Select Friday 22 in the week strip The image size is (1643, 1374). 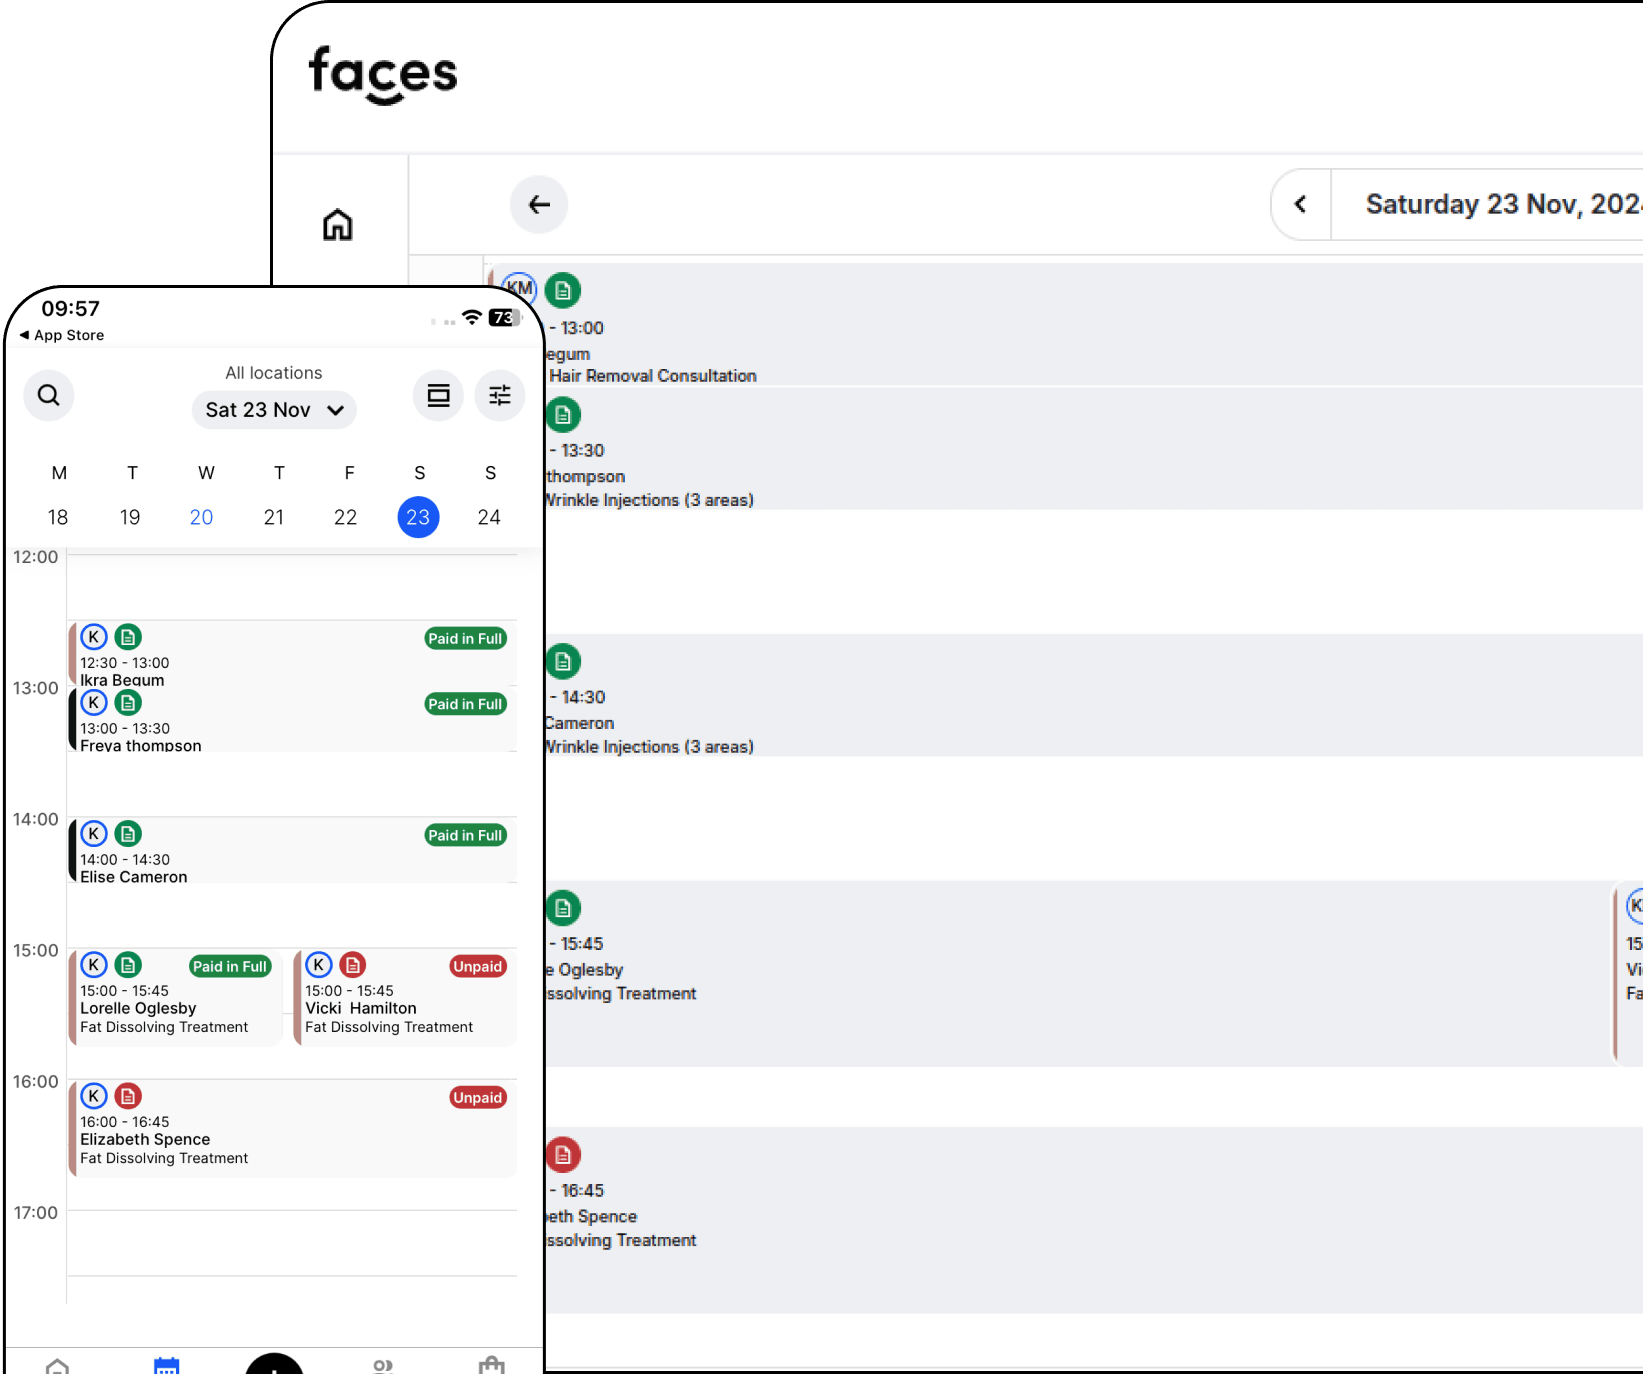[346, 517]
